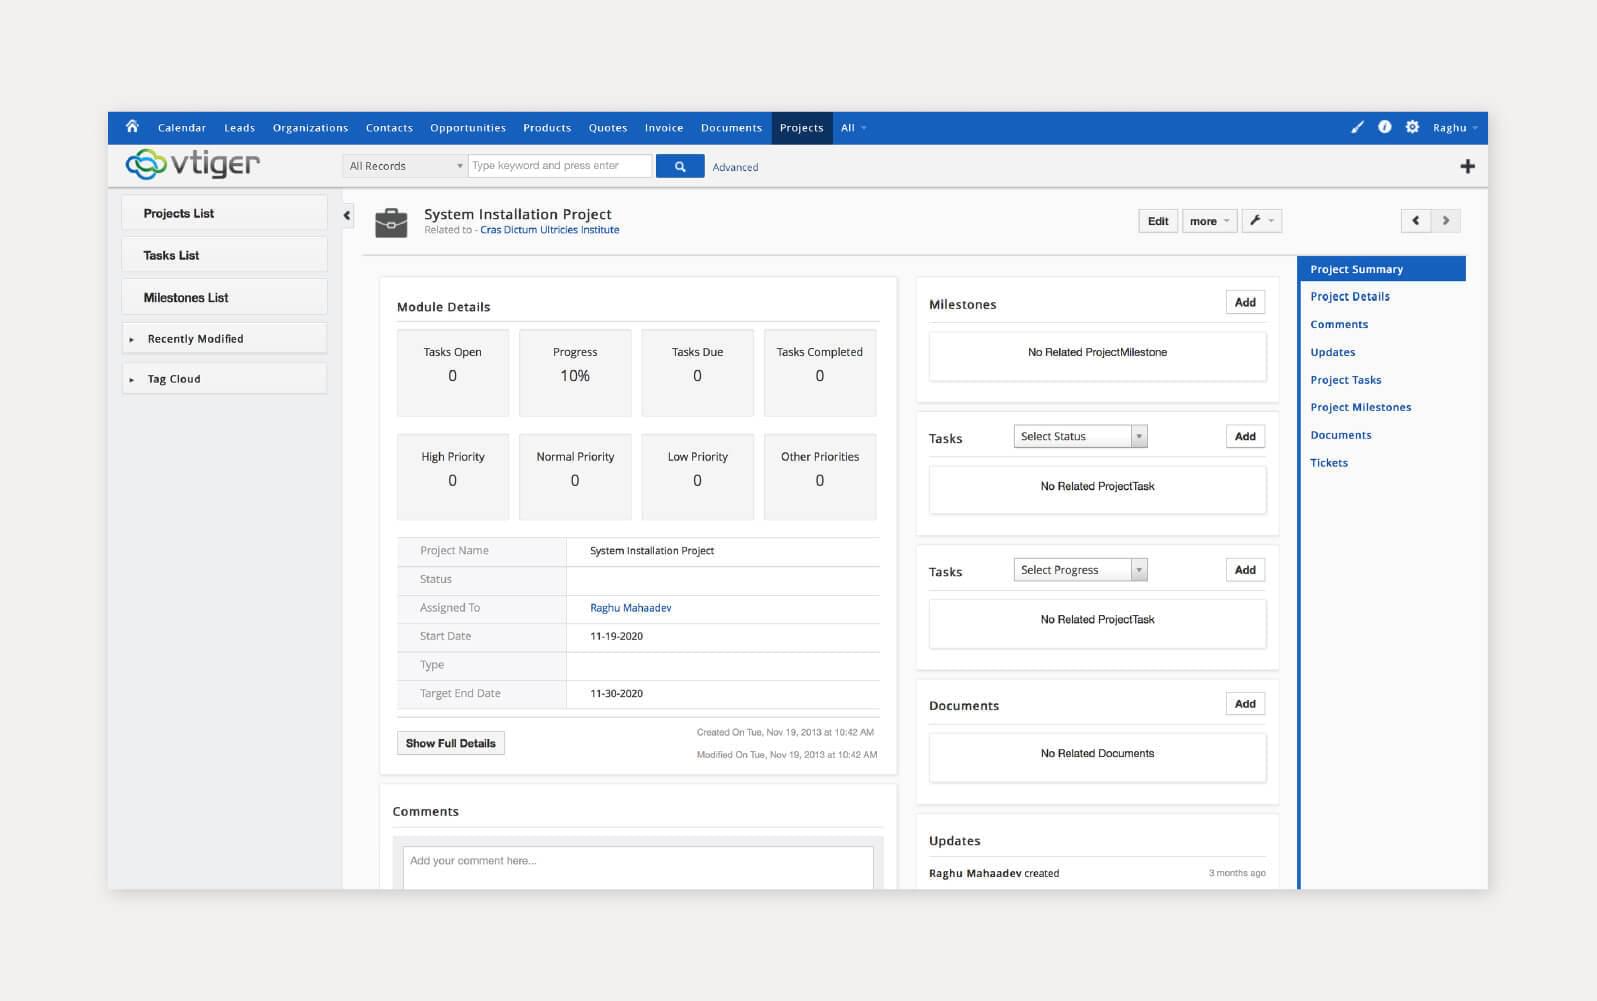Viewport: 1597px width, 1001px height.
Task: Go to next record arrow
Action: tap(1446, 221)
